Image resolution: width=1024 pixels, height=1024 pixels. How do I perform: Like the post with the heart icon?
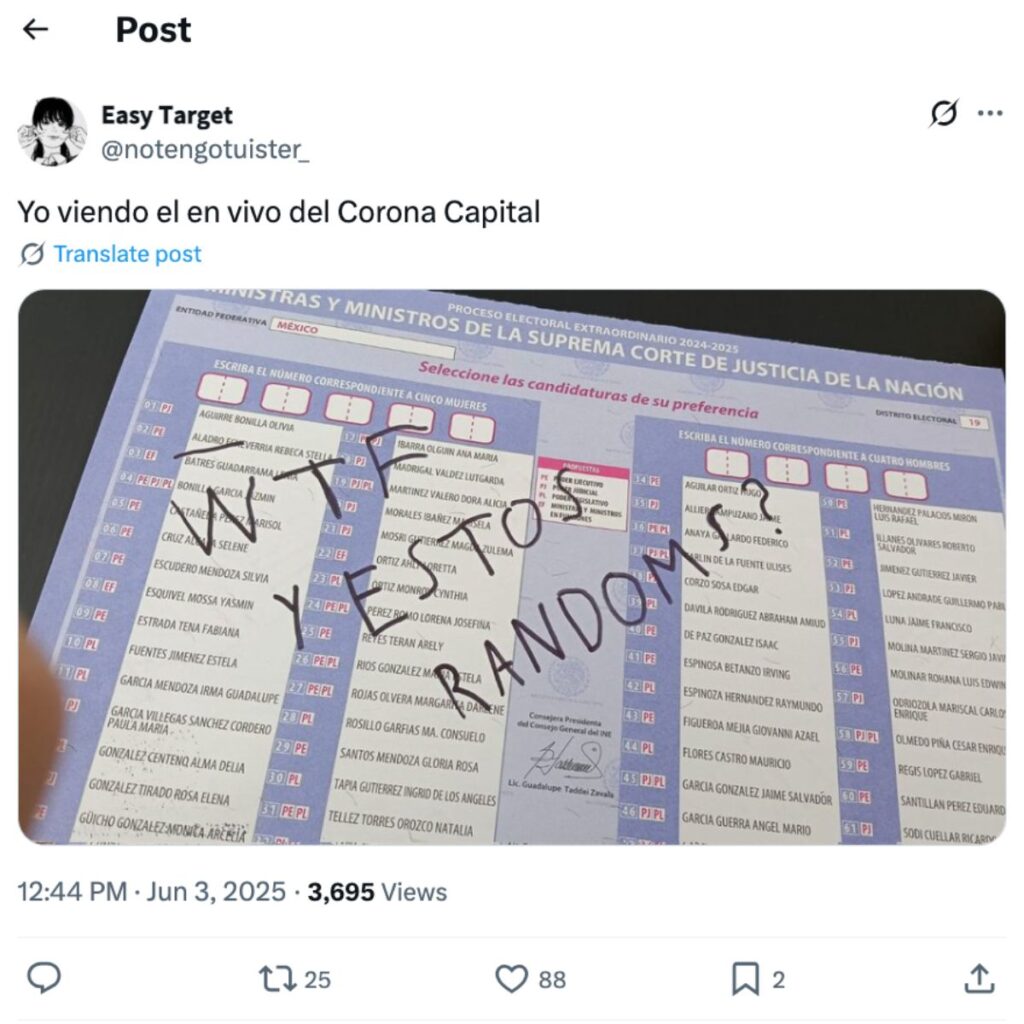511,979
